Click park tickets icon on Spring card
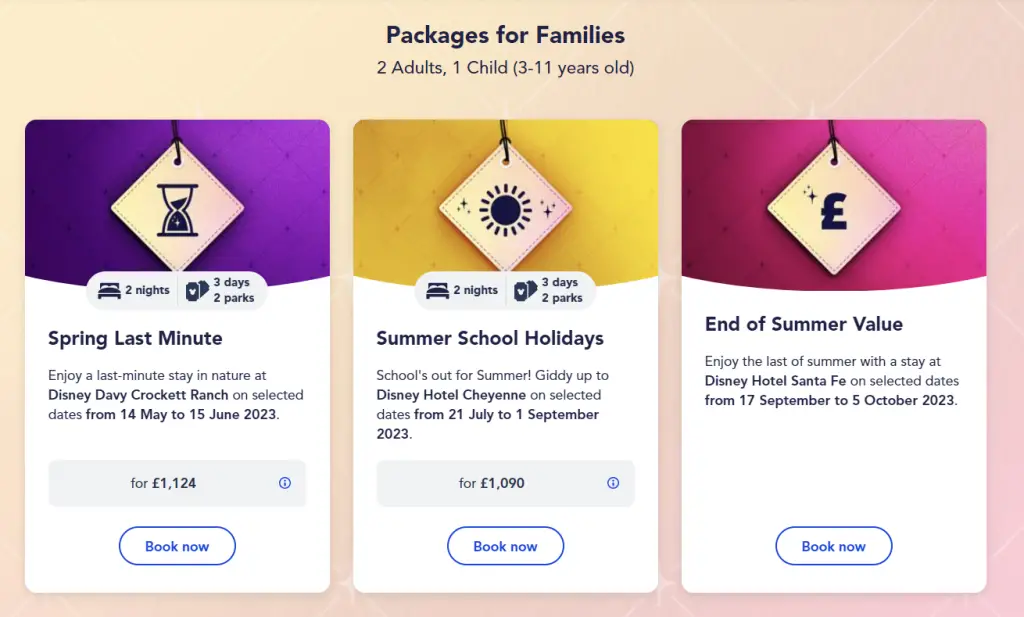1024x617 pixels. click(x=197, y=291)
